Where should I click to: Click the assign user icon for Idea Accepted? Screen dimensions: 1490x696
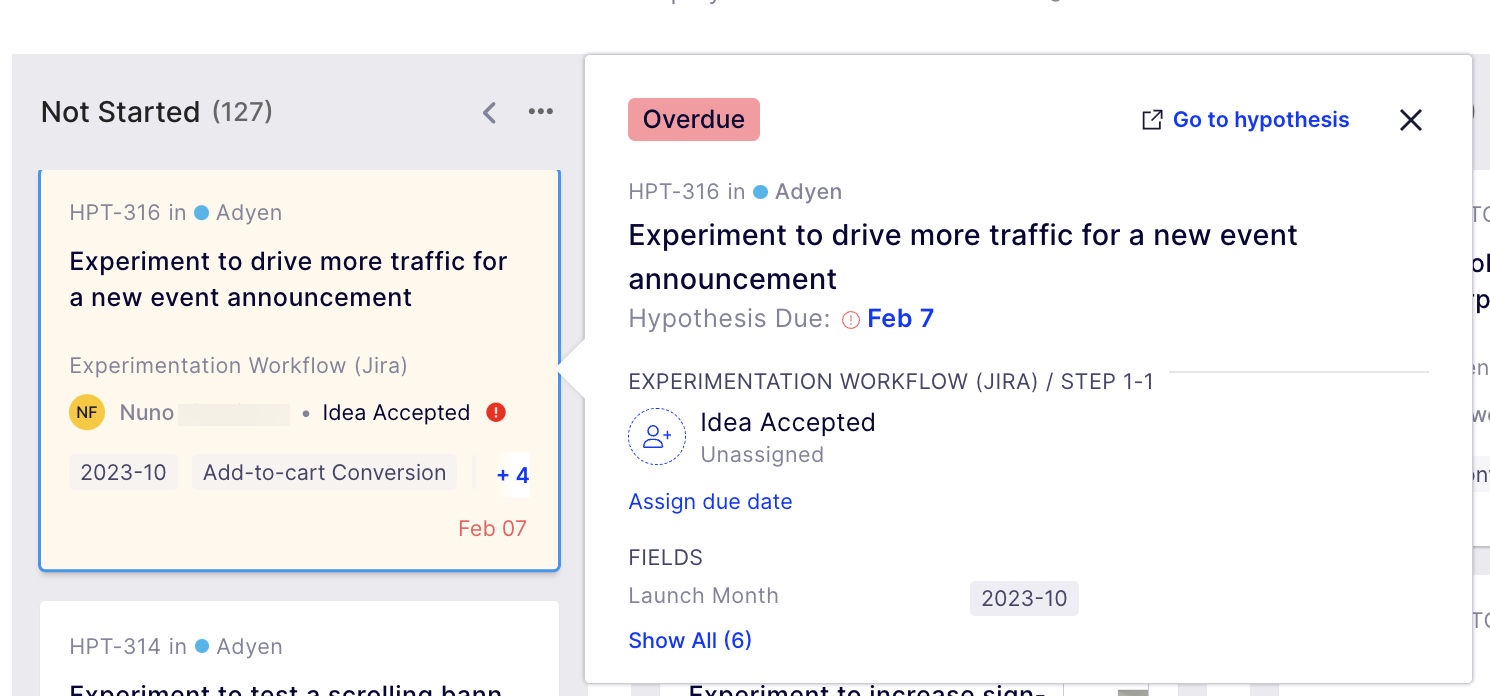click(x=657, y=437)
